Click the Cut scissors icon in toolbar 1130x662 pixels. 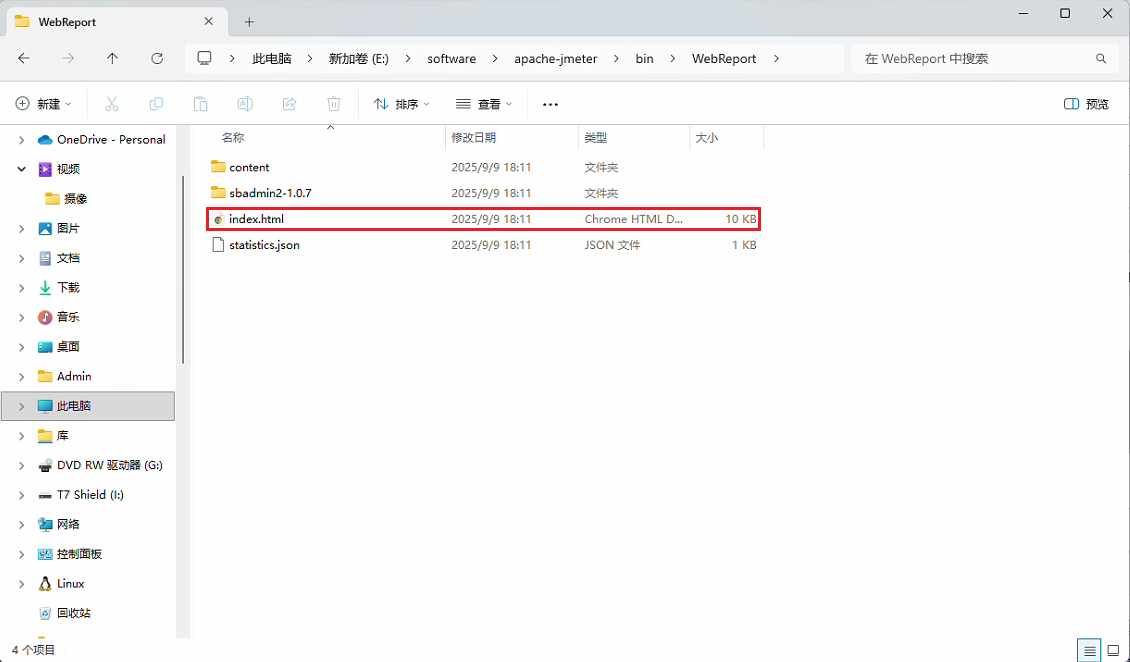pos(112,104)
